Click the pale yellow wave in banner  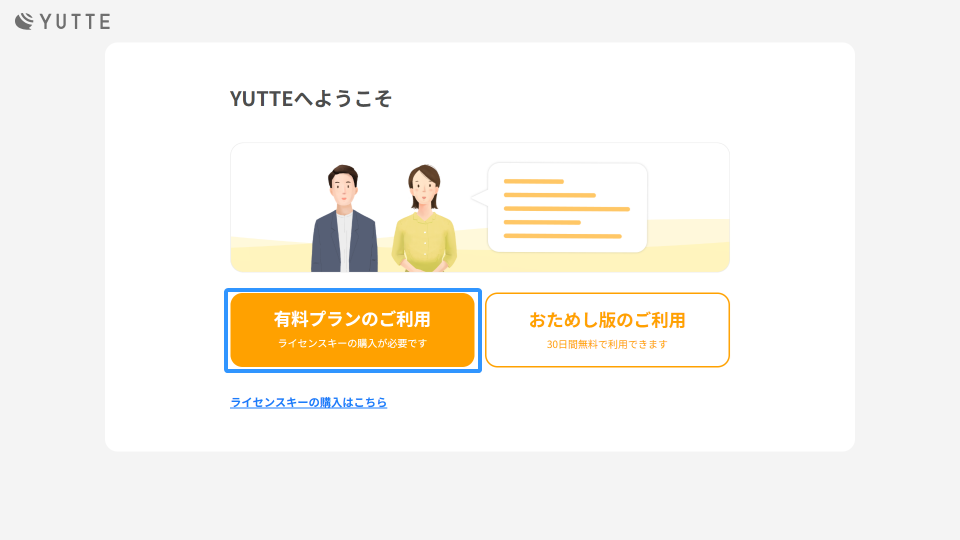(x=689, y=245)
